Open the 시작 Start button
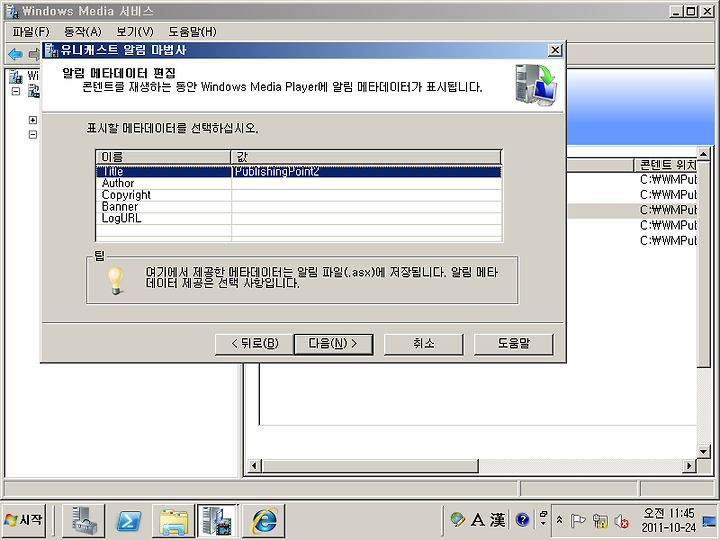This screenshot has height=540, width=720. (24, 520)
